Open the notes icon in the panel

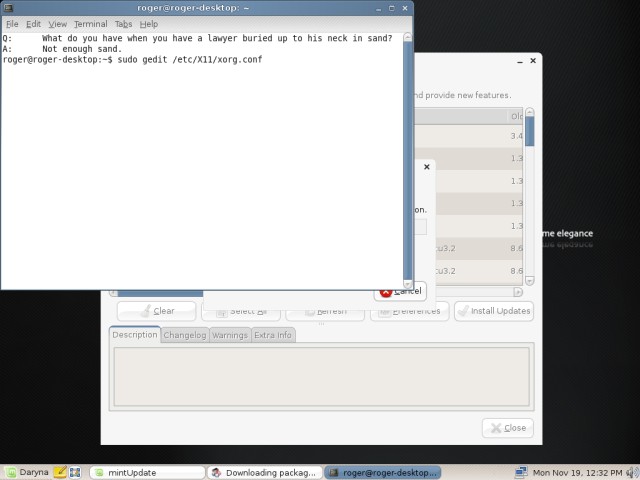[x=60, y=472]
